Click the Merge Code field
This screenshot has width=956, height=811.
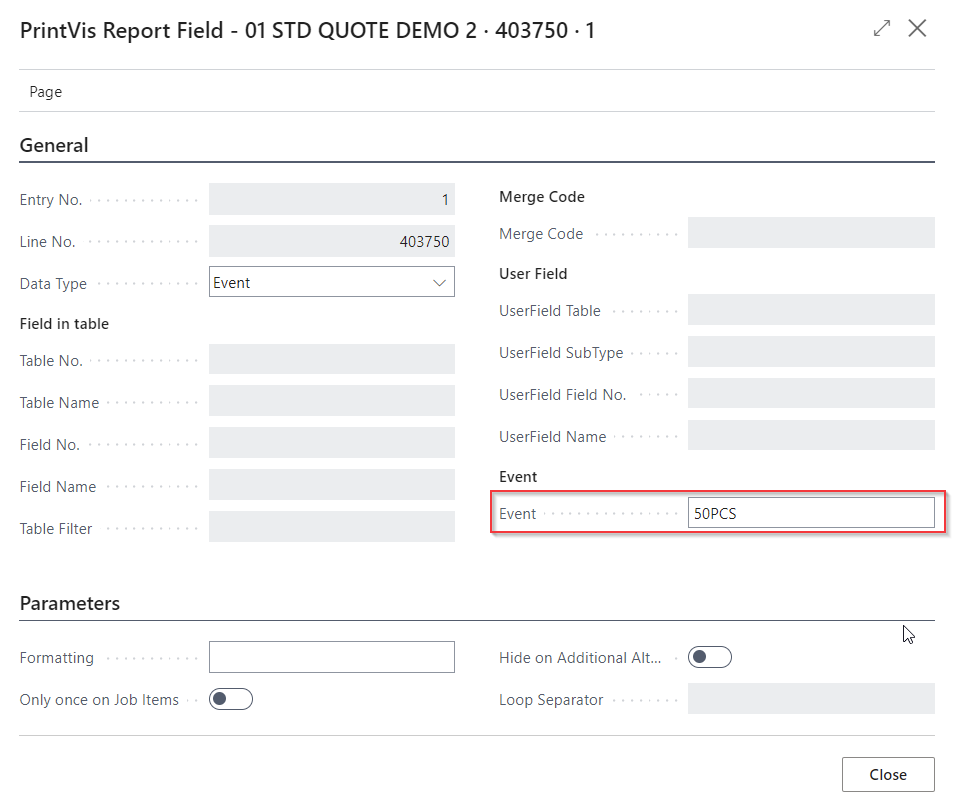point(810,233)
